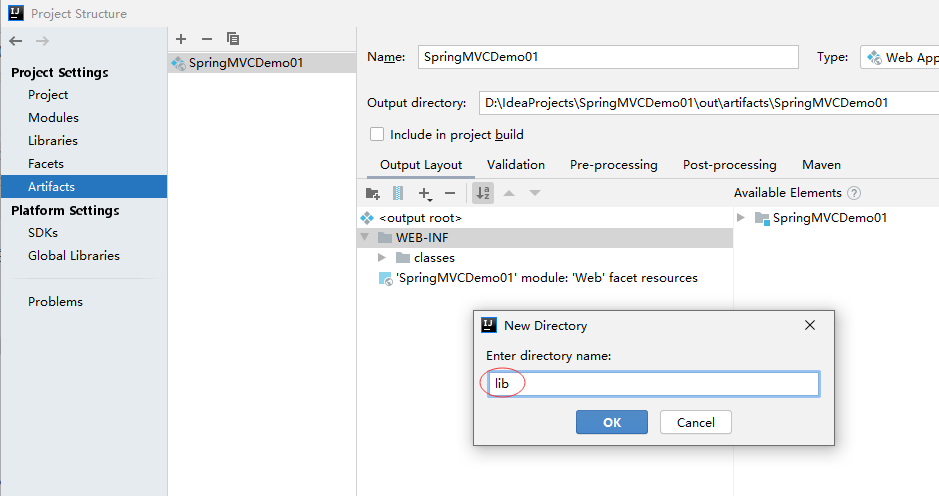Remove selected artifact with minus icon

point(207,39)
